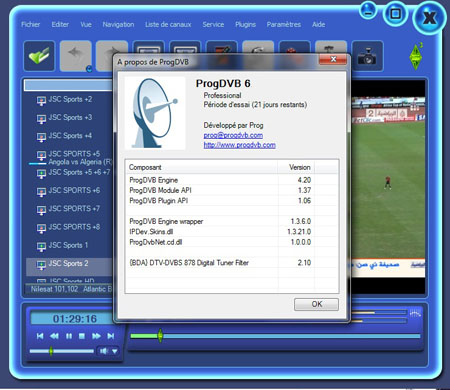450x390 pixels.
Task: Click the green checkmark toolbar icon
Action: 39,56
